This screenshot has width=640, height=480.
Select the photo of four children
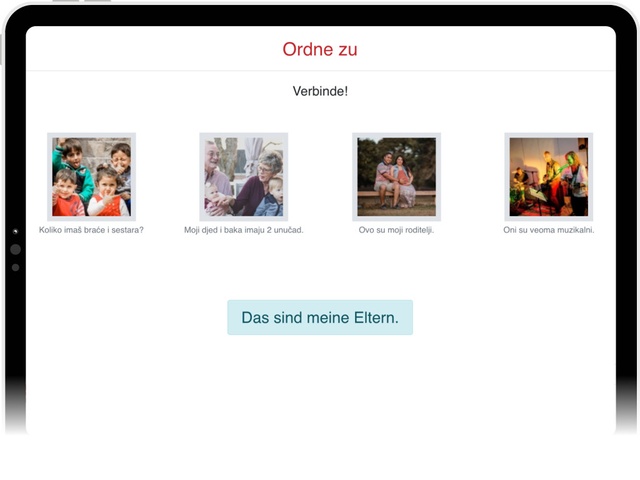[91, 177]
